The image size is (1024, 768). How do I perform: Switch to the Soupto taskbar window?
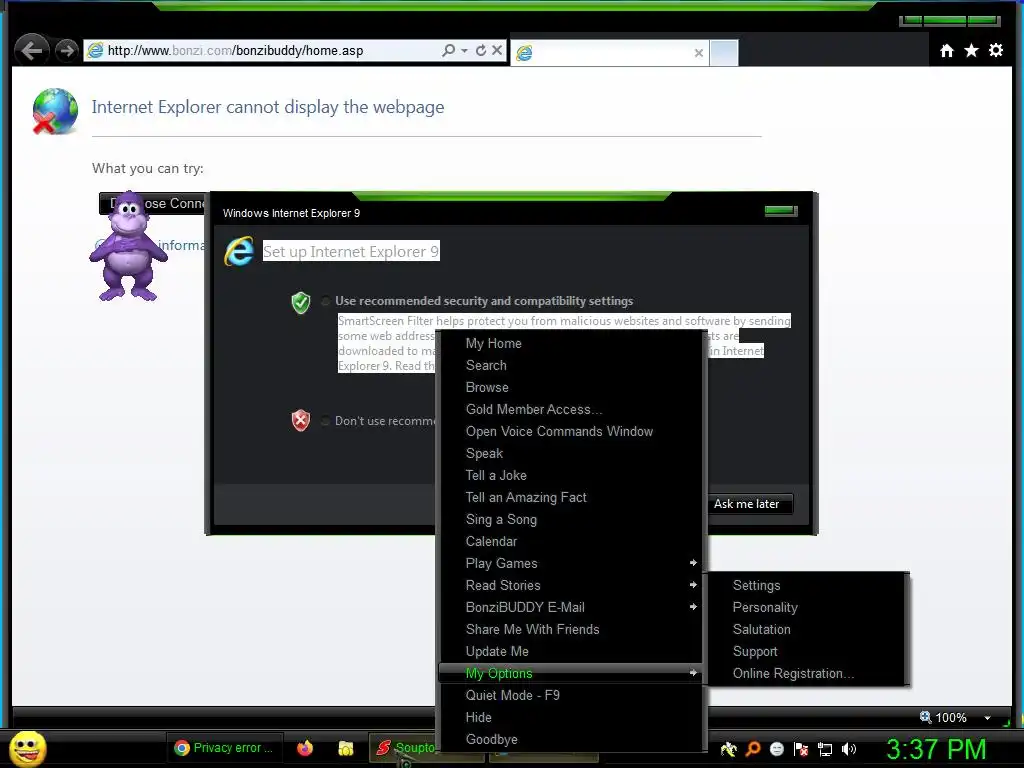tap(406, 748)
